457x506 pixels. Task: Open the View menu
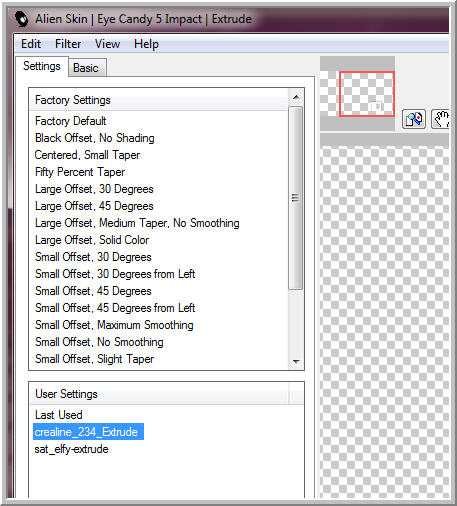[x=107, y=44]
